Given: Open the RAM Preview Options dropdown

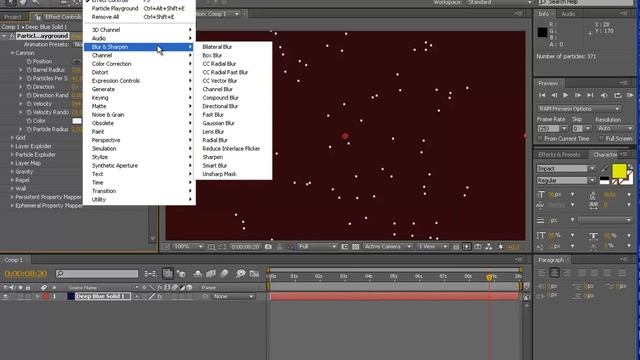Looking at the screenshot, I should pyautogui.click(x=579, y=109).
